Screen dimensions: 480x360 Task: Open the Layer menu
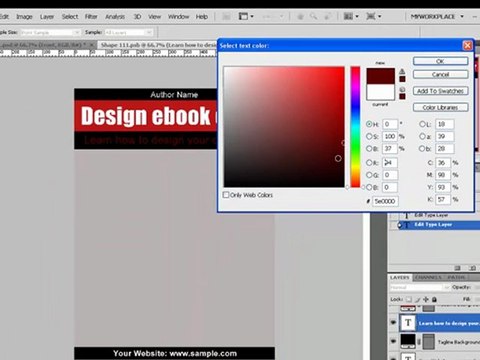[47, 17]
